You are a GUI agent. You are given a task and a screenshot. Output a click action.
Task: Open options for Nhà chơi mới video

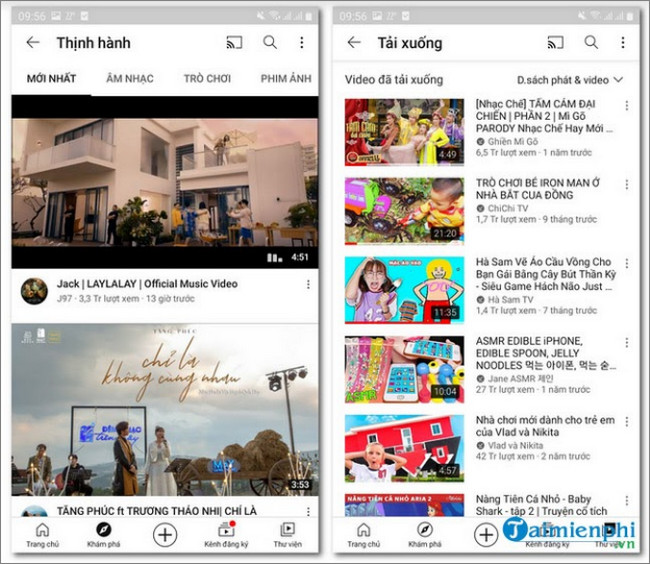tap(626, 421)
